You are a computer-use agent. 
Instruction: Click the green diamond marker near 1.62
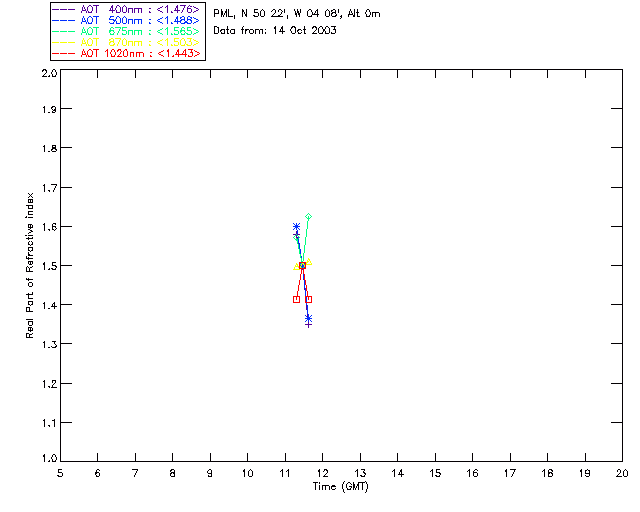pos(309,216)
